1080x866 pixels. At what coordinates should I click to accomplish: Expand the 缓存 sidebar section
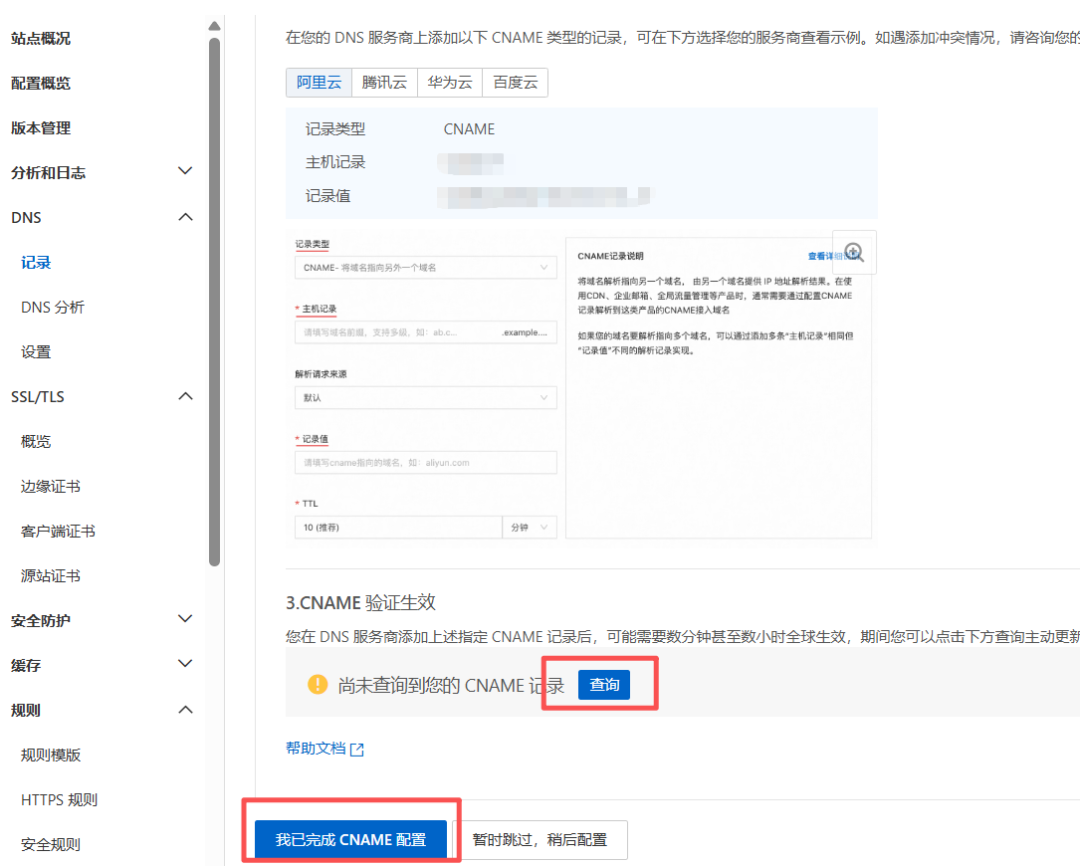(x=185, y=664)
